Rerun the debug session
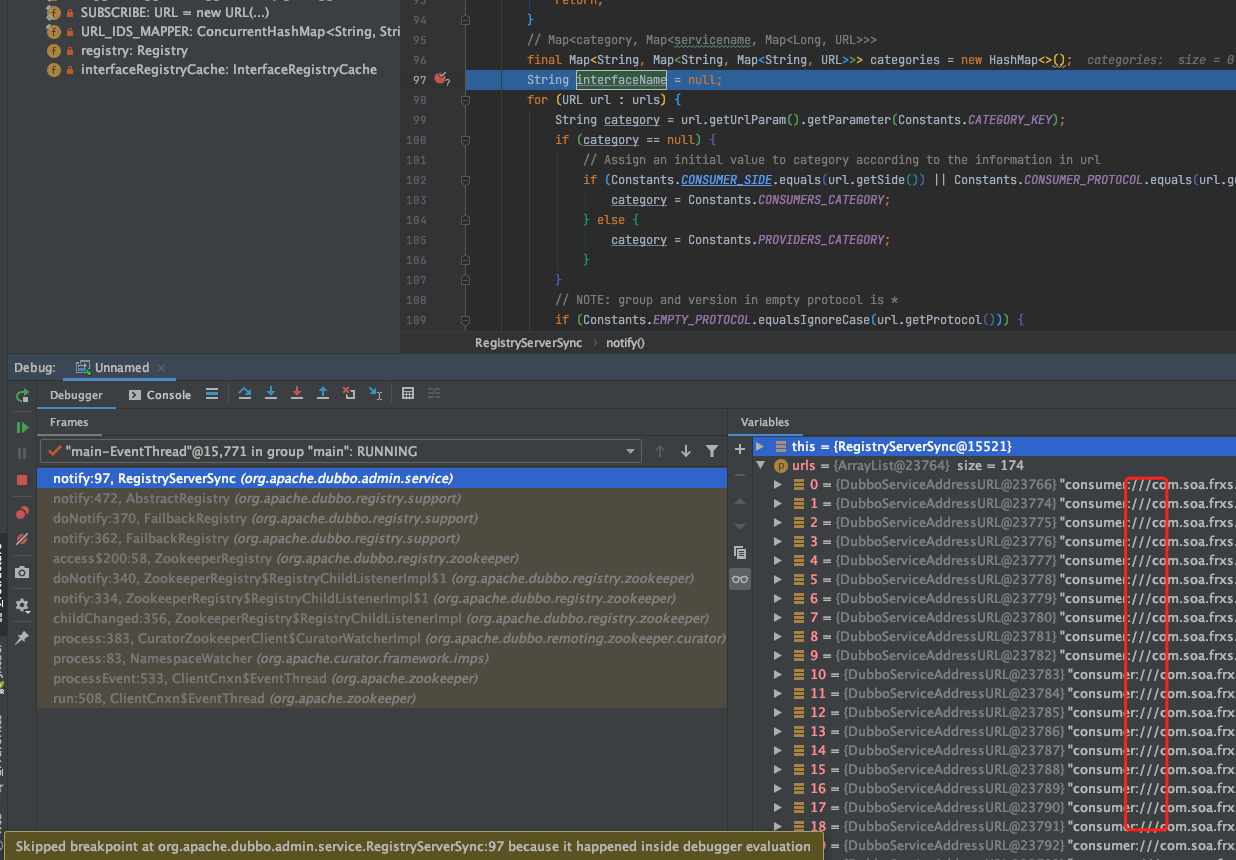The height and width of the screenshot is (860, 1236). [x=22, y=396]
